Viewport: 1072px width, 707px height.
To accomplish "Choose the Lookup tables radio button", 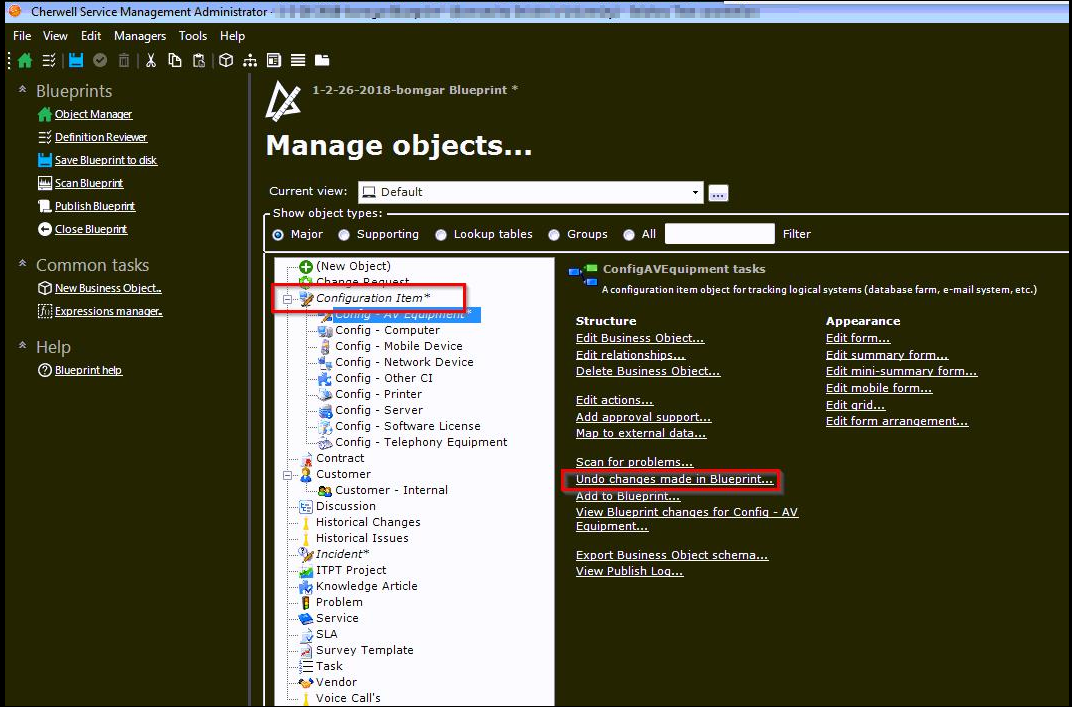I will 441,234.
